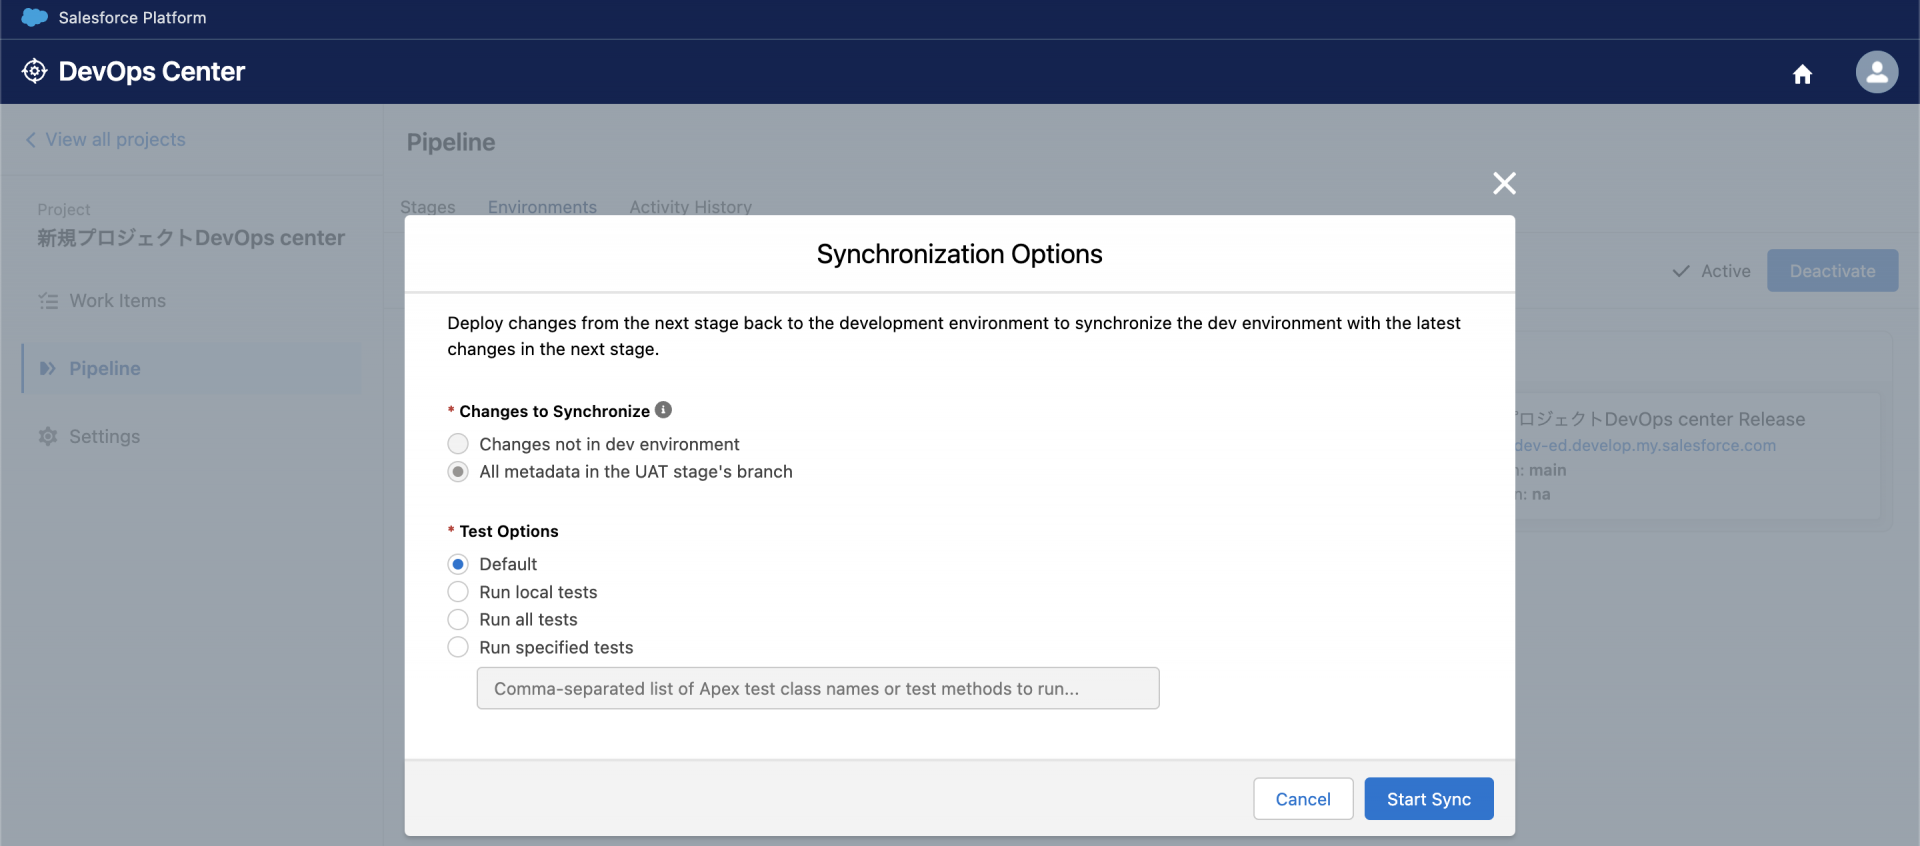Click the Work Items list icon

pos(48,301)
